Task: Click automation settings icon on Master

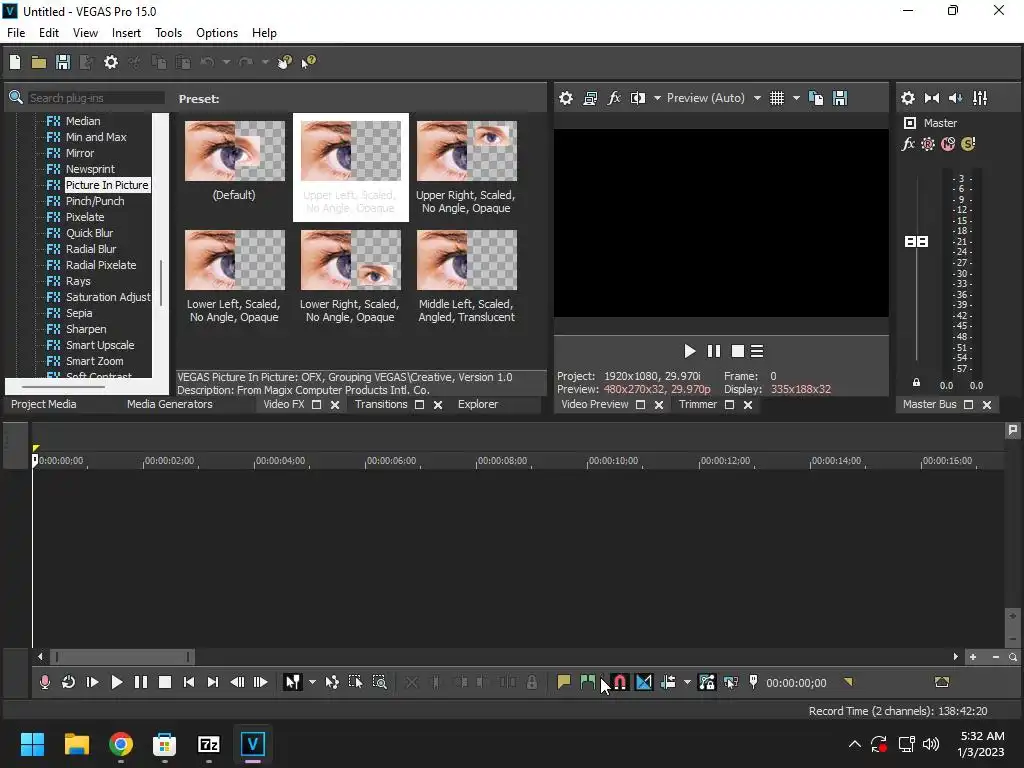Action: click(x=928, y=144)
